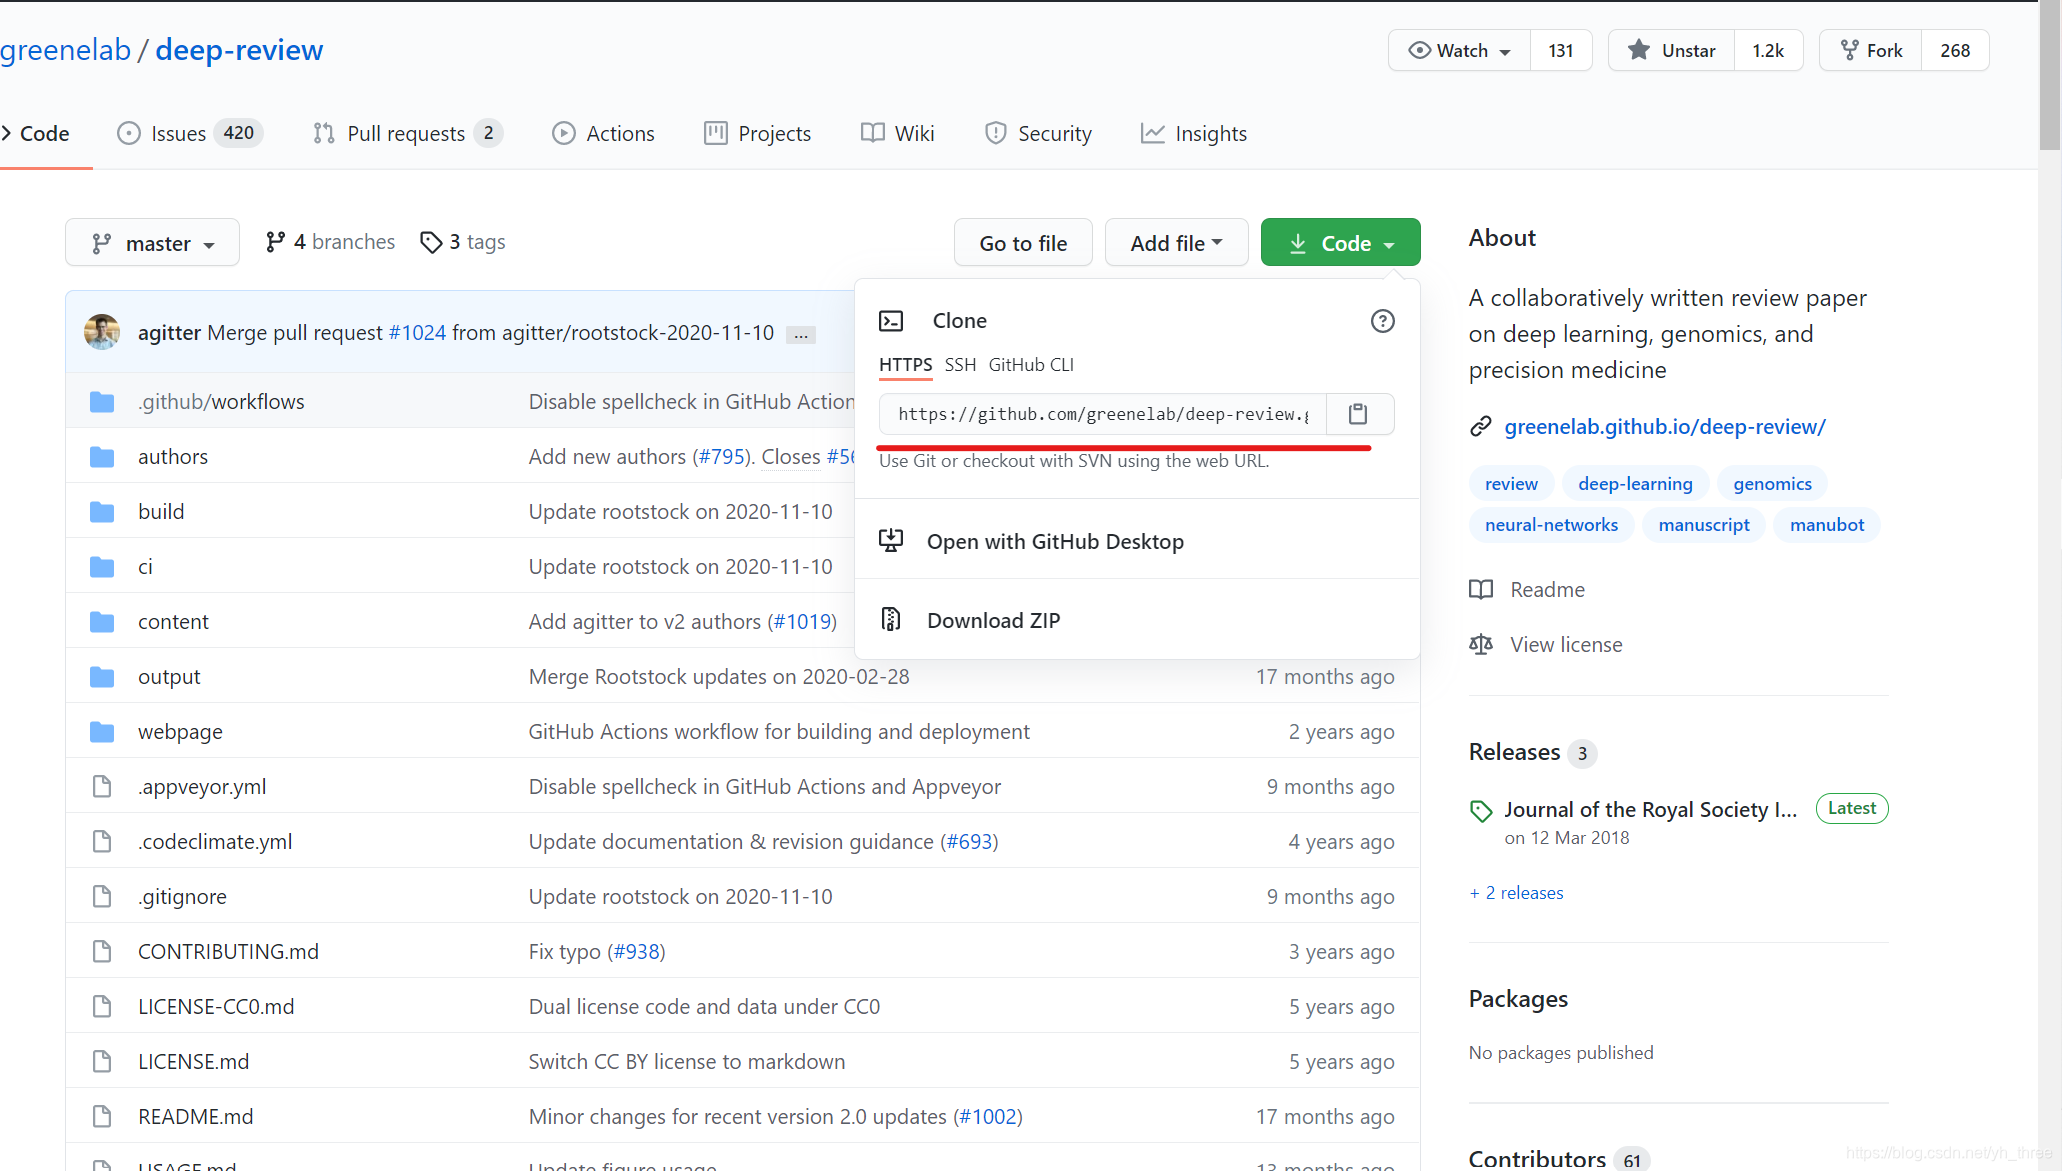Open pull request #1024 link in commit
This screenshot has height=1171, width=2062.
pyautogui.click(x=417, y=333)
